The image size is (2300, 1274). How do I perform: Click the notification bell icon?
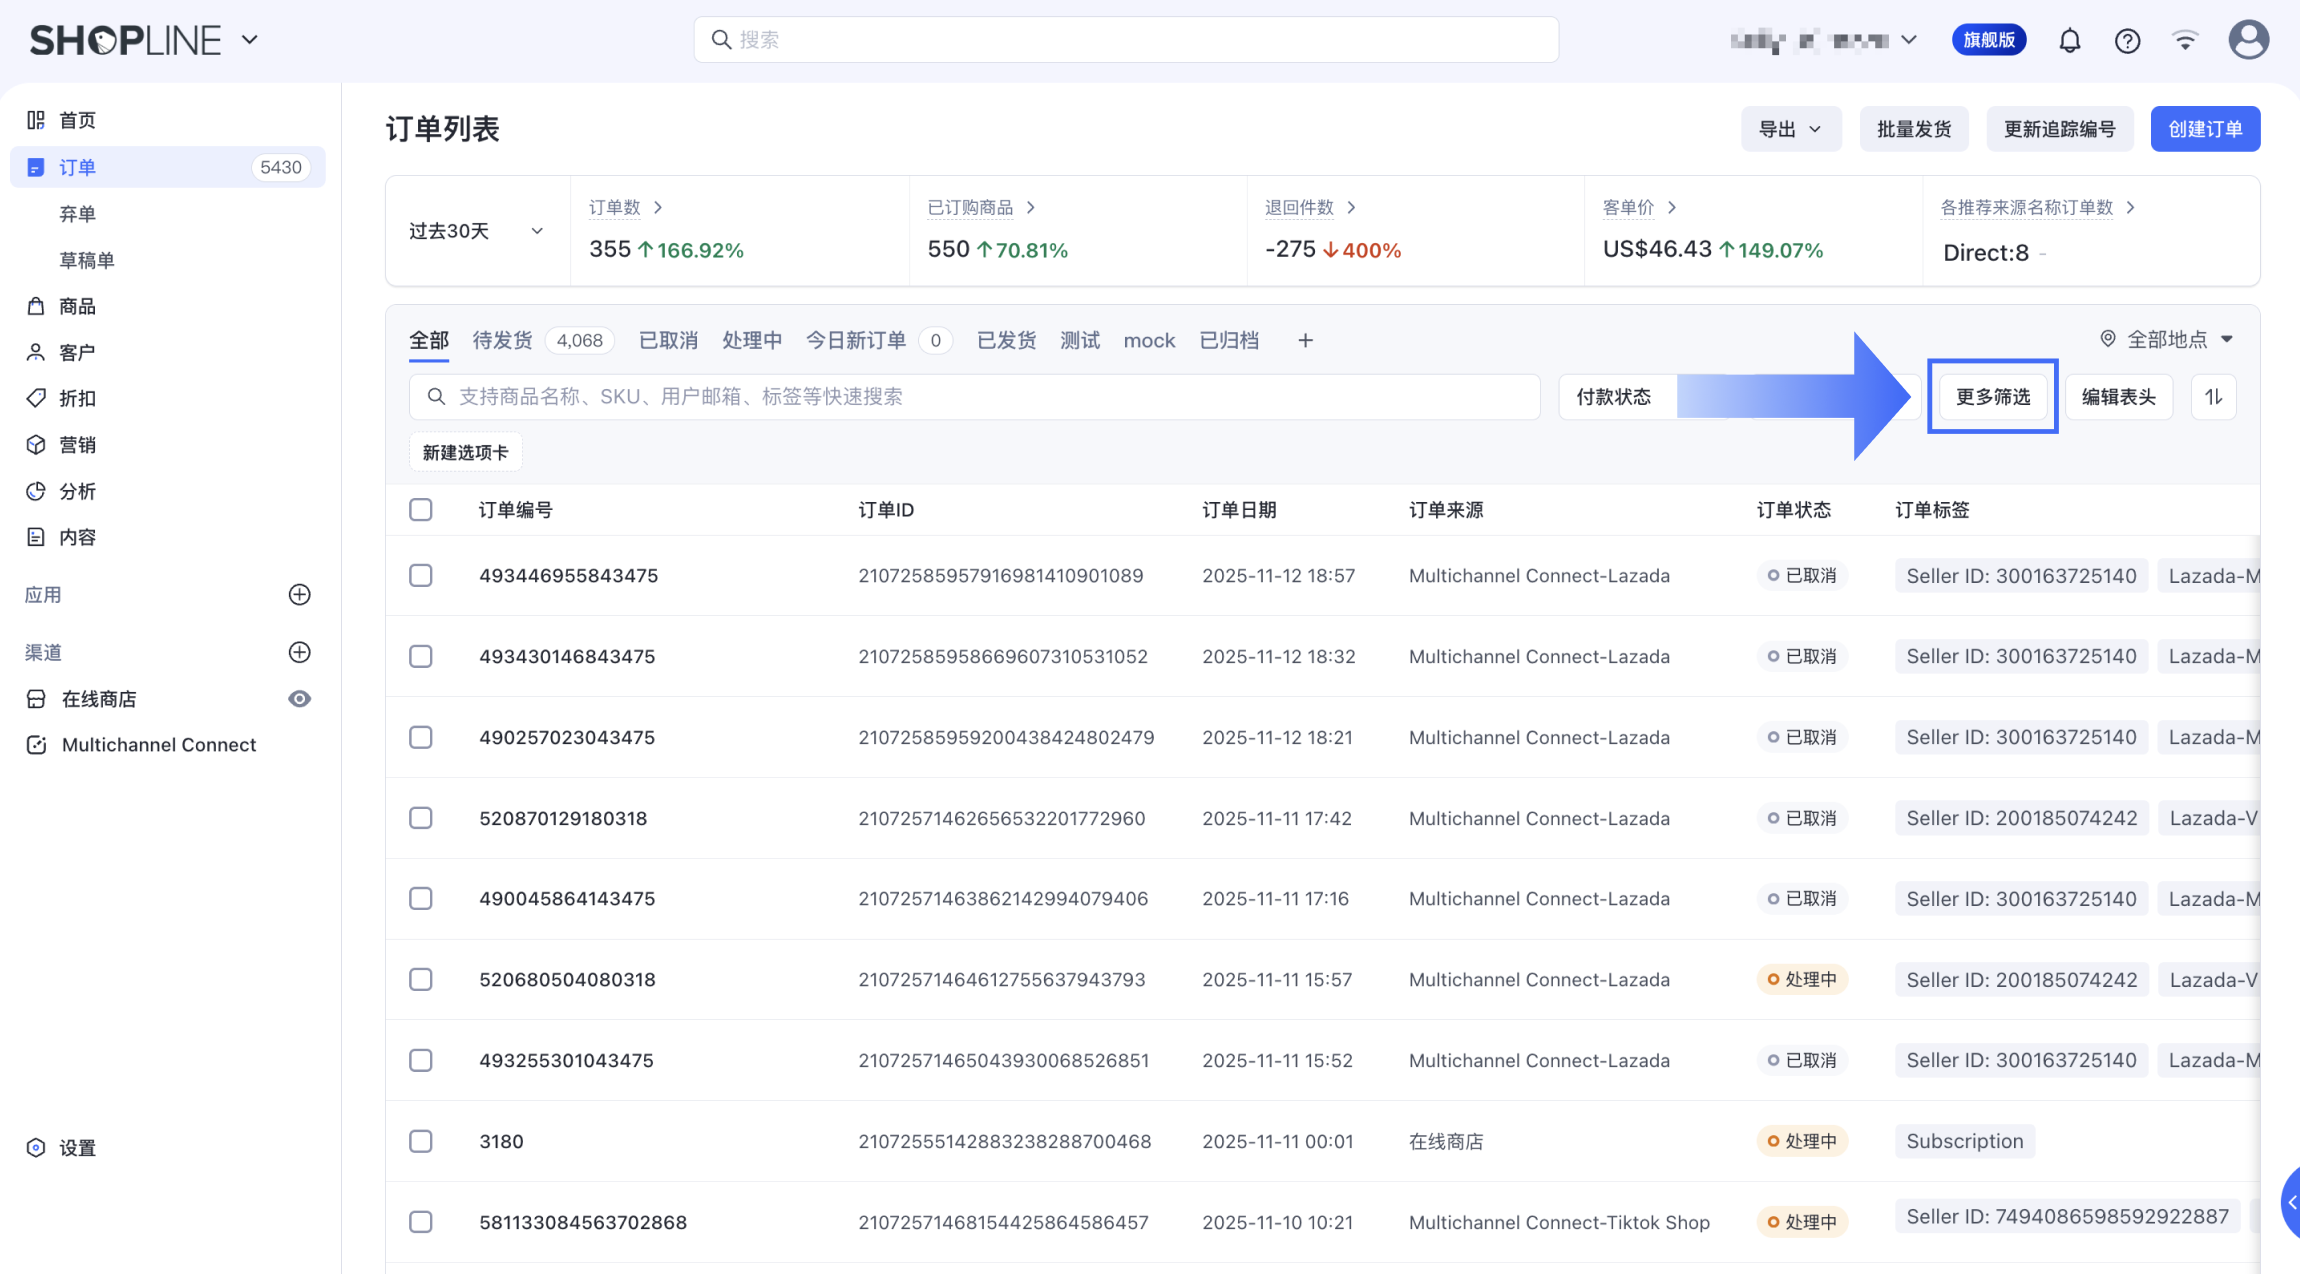2069,41
